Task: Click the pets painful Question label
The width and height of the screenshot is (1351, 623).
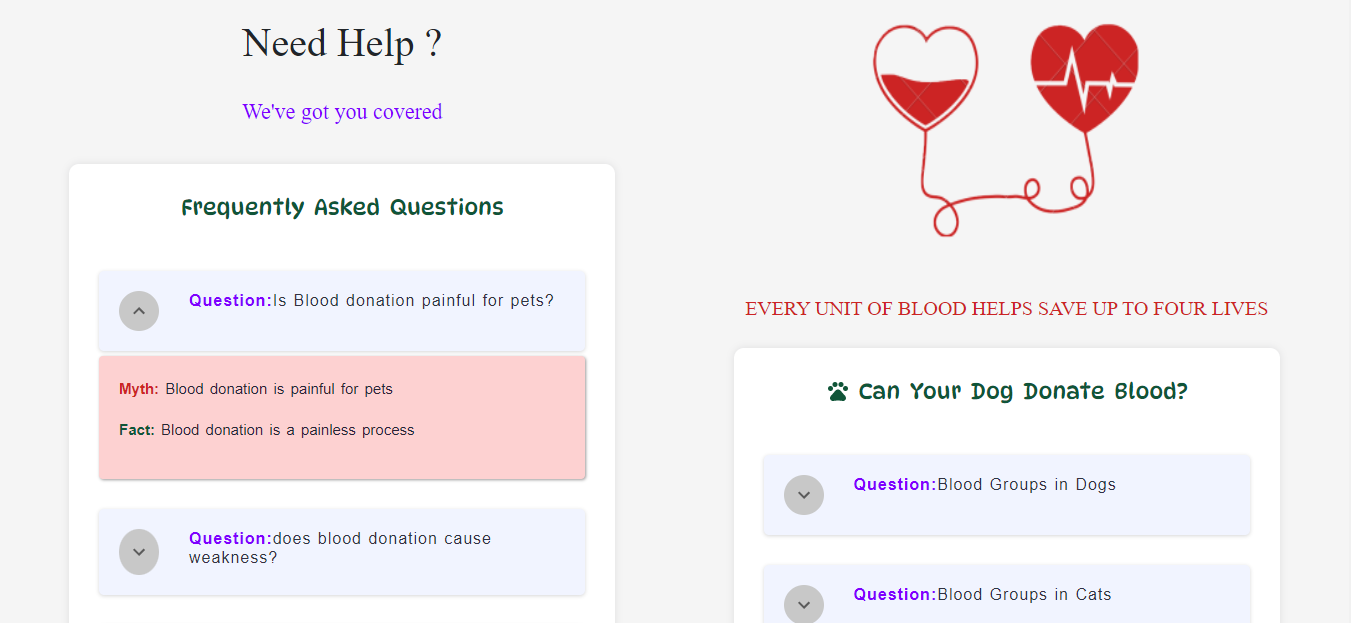Action: point(229,300)
